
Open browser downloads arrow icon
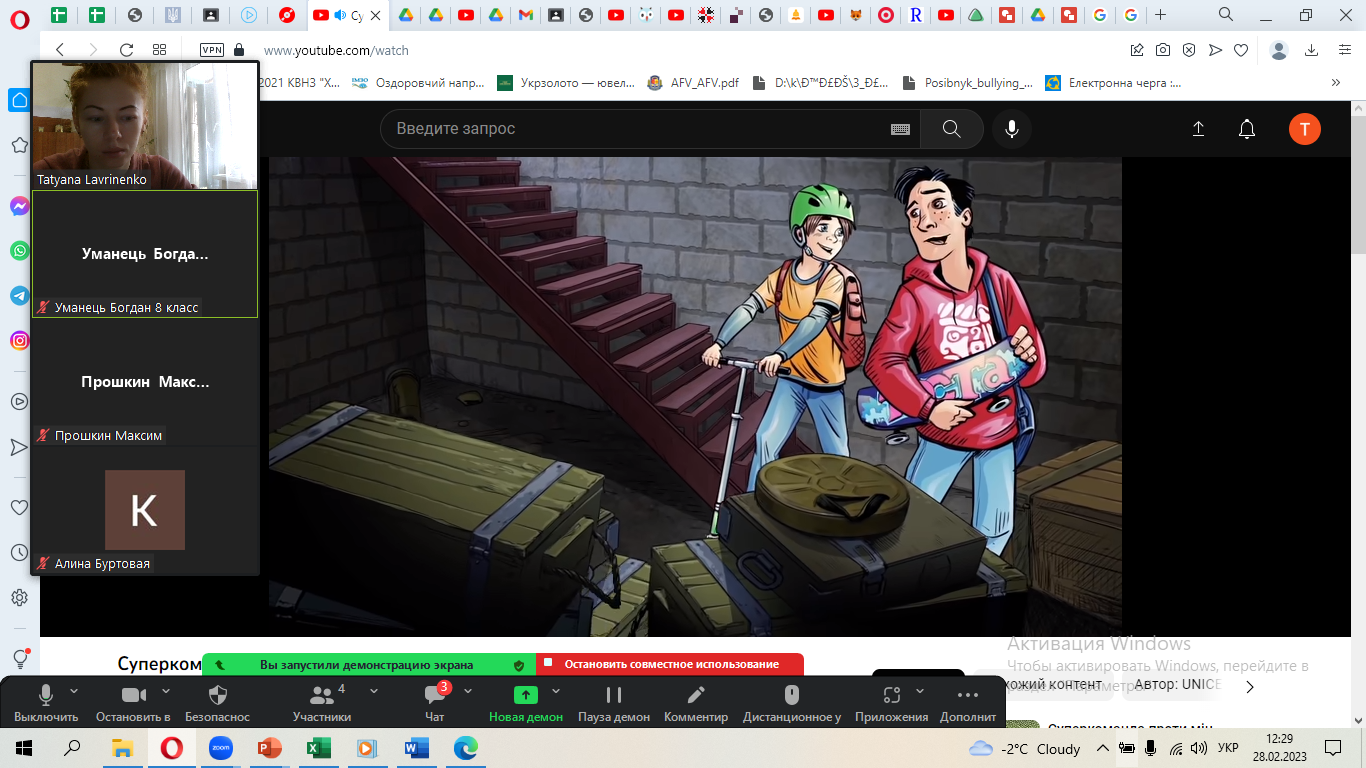[1312, 50]
